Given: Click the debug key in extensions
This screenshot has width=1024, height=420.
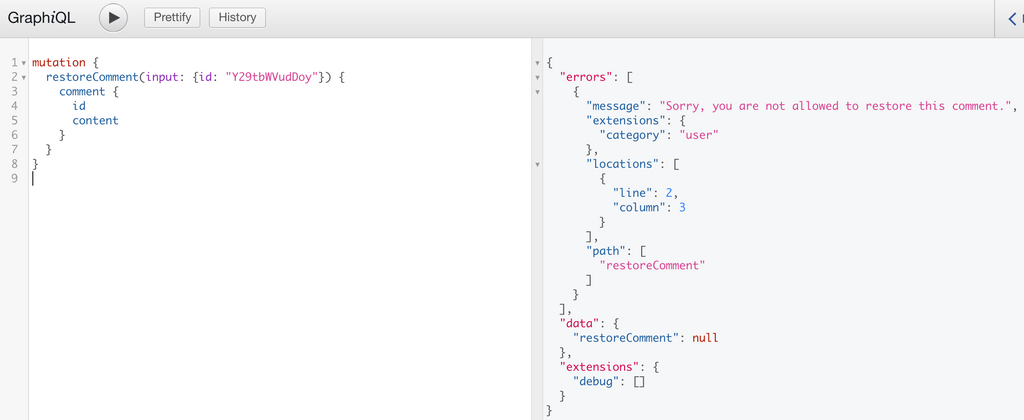Looking at the screenshot, I should point(595,381).
